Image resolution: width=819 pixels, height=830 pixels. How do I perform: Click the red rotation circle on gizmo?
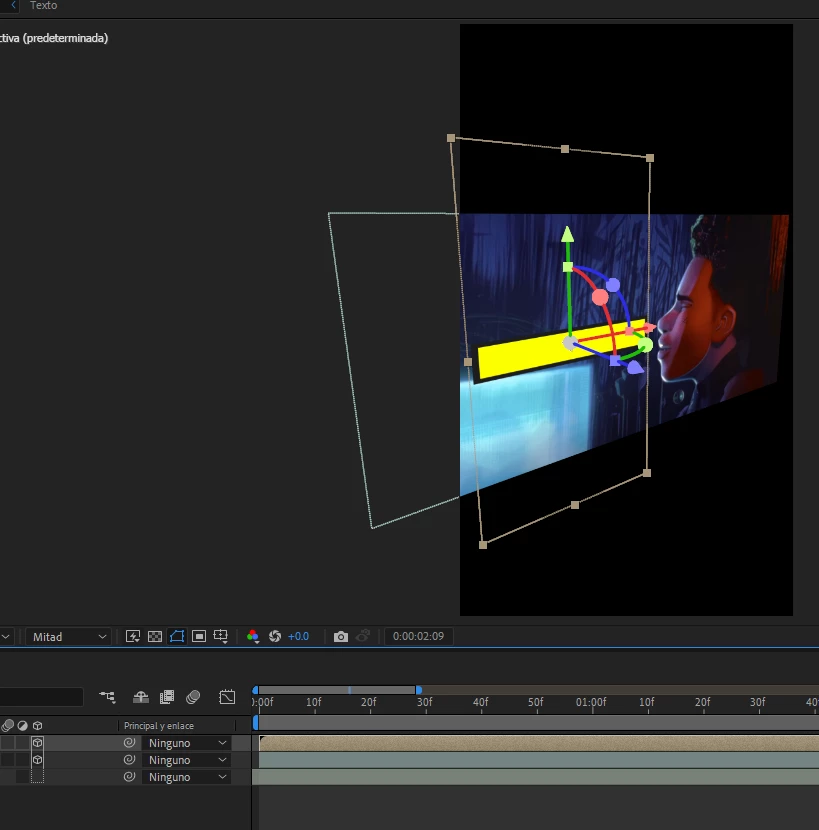[x=600, y=297]
